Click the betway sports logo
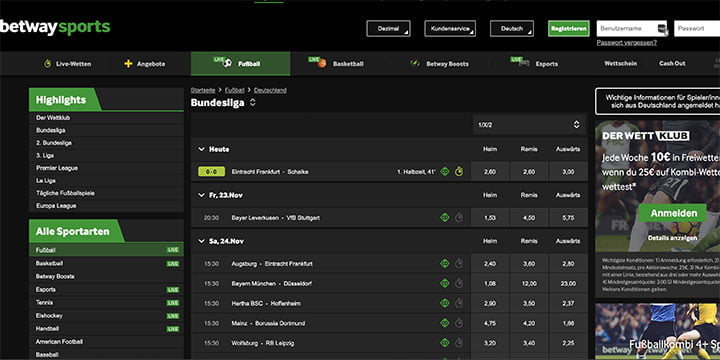 click(55, 28)
